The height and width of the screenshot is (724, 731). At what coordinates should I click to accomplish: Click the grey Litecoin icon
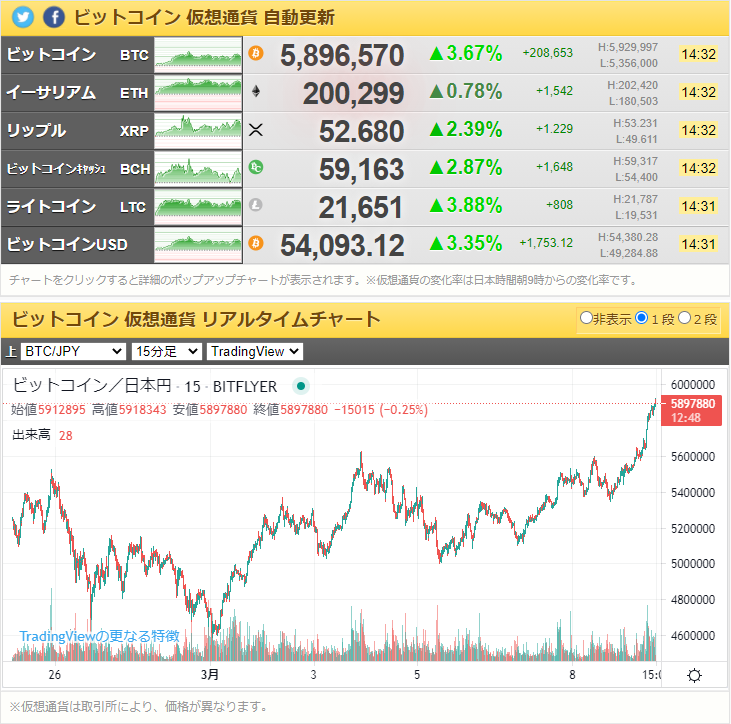255,205
